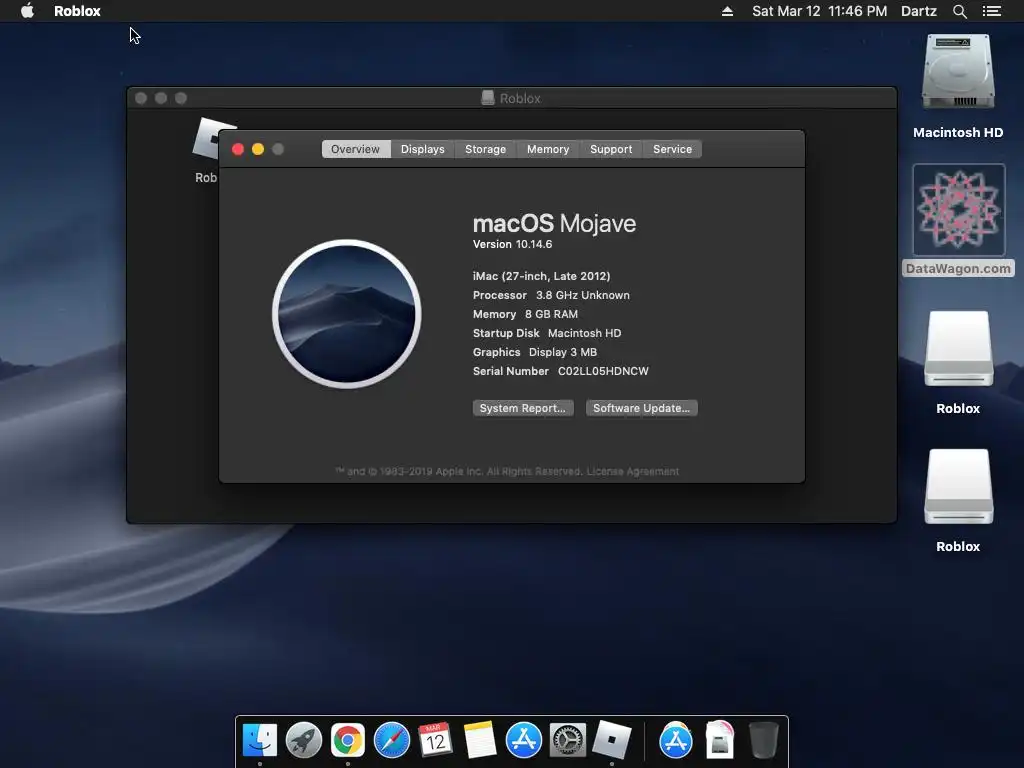This screenshot has width=1024, height=768.
Task: Open Notification Center list icon
Action: coord(991,11)
